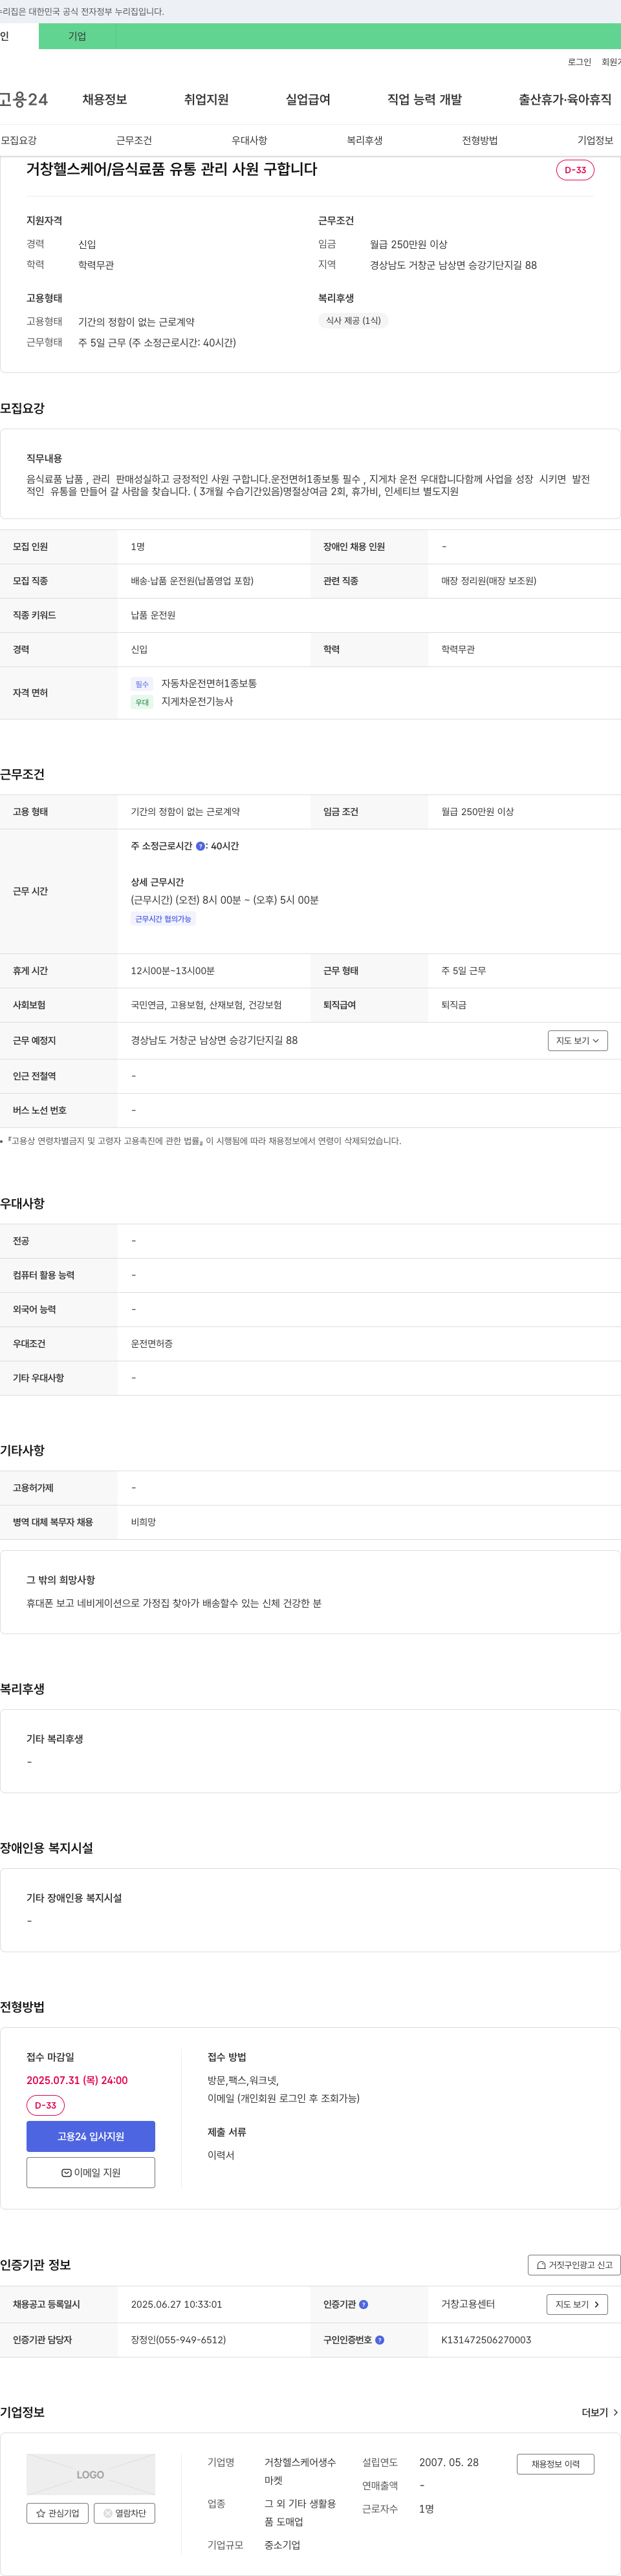Click the 로그인 link

click(x=579, y=62)
